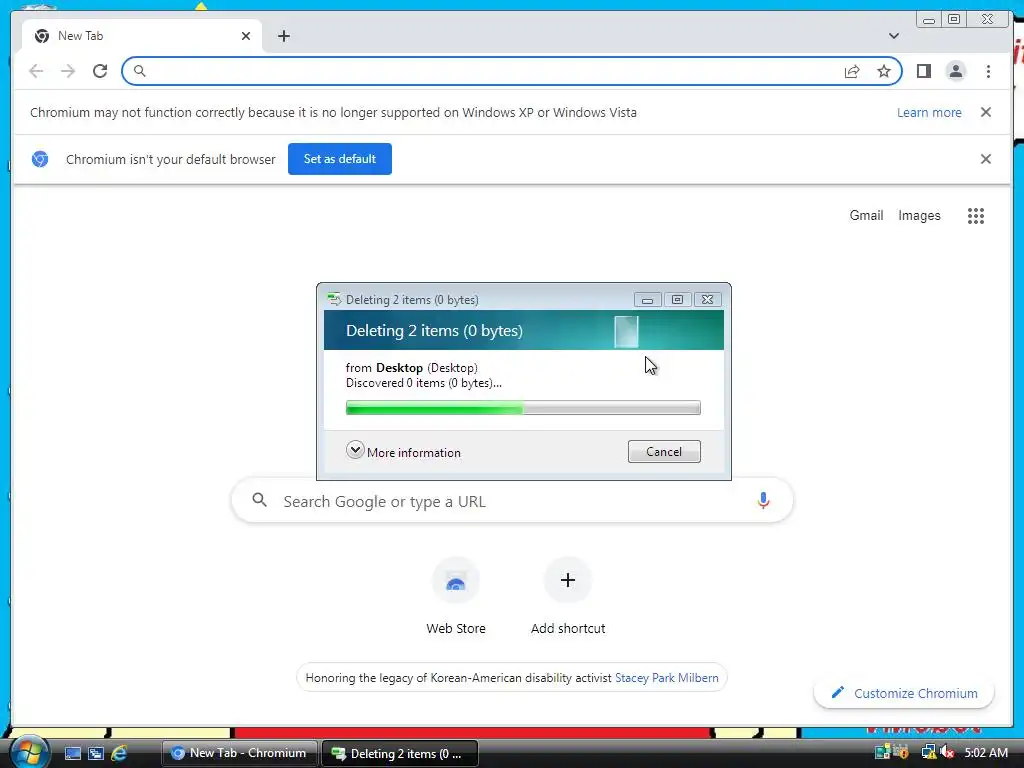Bookmark this tab with the star icon
The width and height of the screenshot is (1024, 768).
[884, 71]
